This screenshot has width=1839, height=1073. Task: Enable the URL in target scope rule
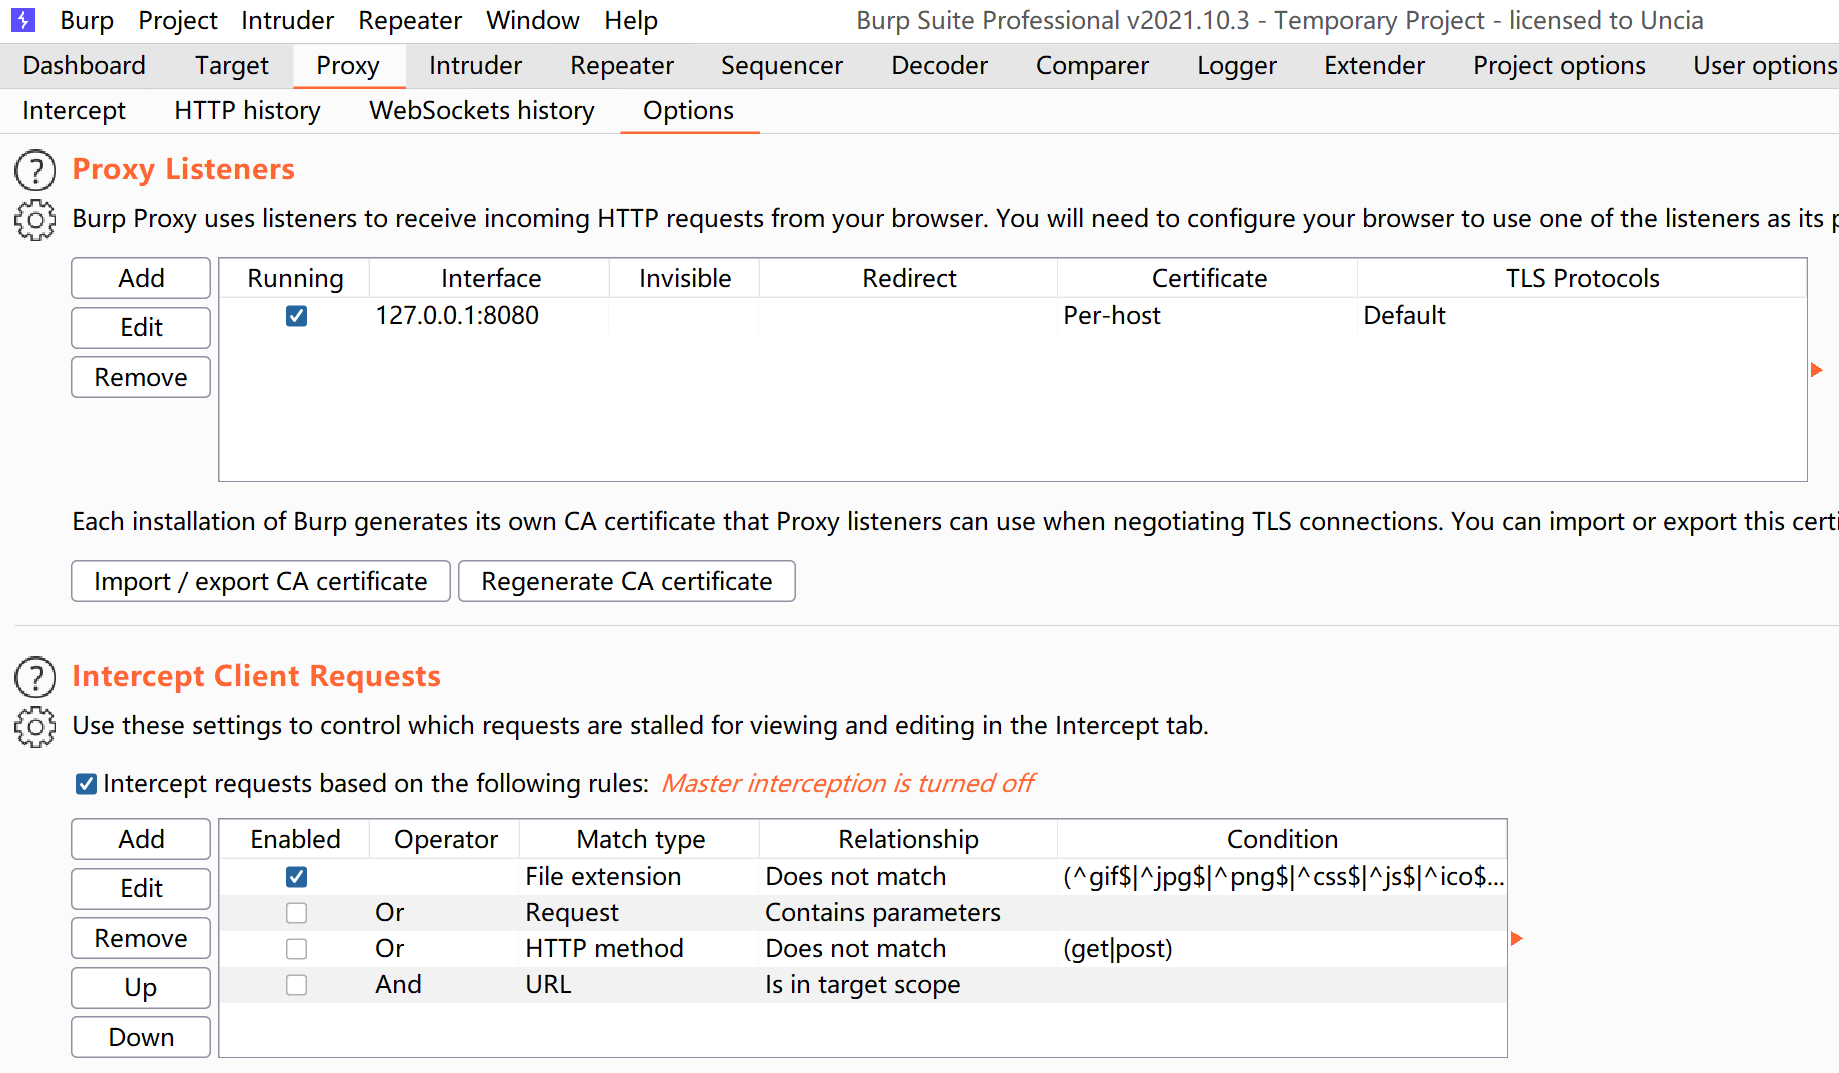tap(296, 985)
